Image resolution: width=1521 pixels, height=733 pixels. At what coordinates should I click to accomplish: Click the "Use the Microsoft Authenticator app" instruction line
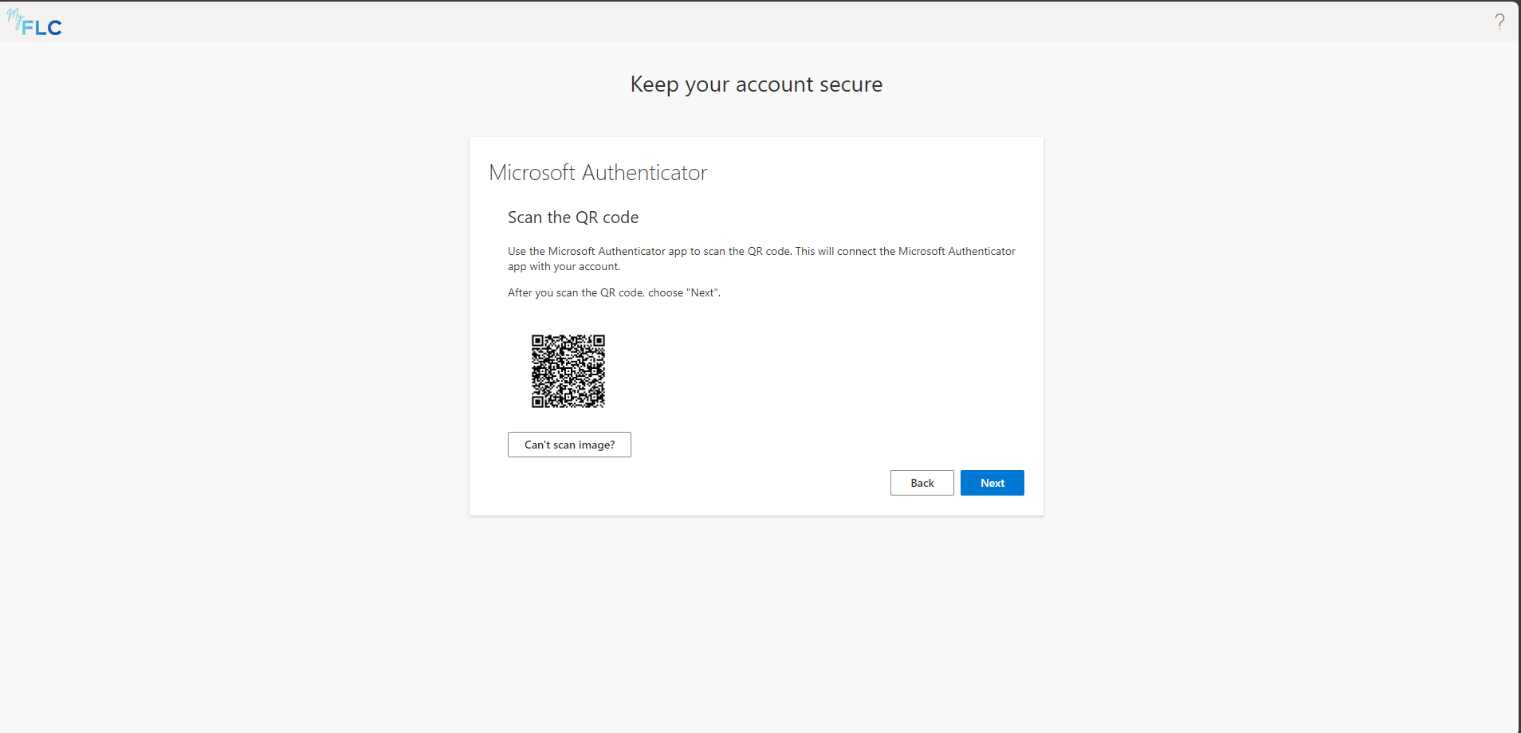(x=761, y=251)
